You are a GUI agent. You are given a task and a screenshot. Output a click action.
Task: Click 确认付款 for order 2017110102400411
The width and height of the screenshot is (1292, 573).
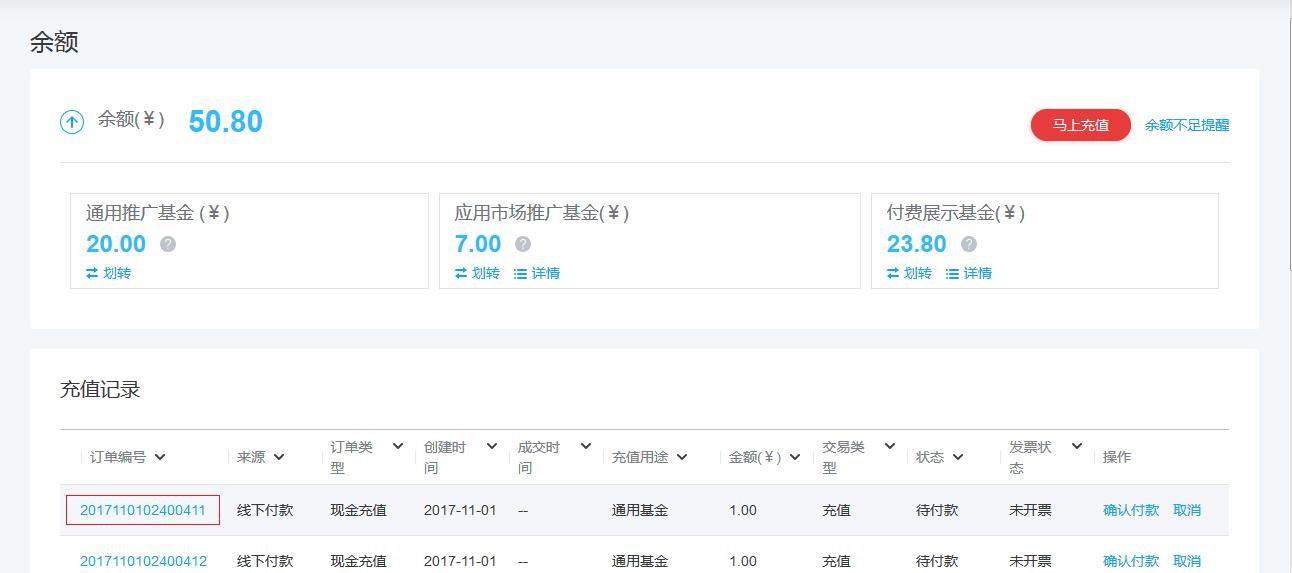(x=1131, y=510)
